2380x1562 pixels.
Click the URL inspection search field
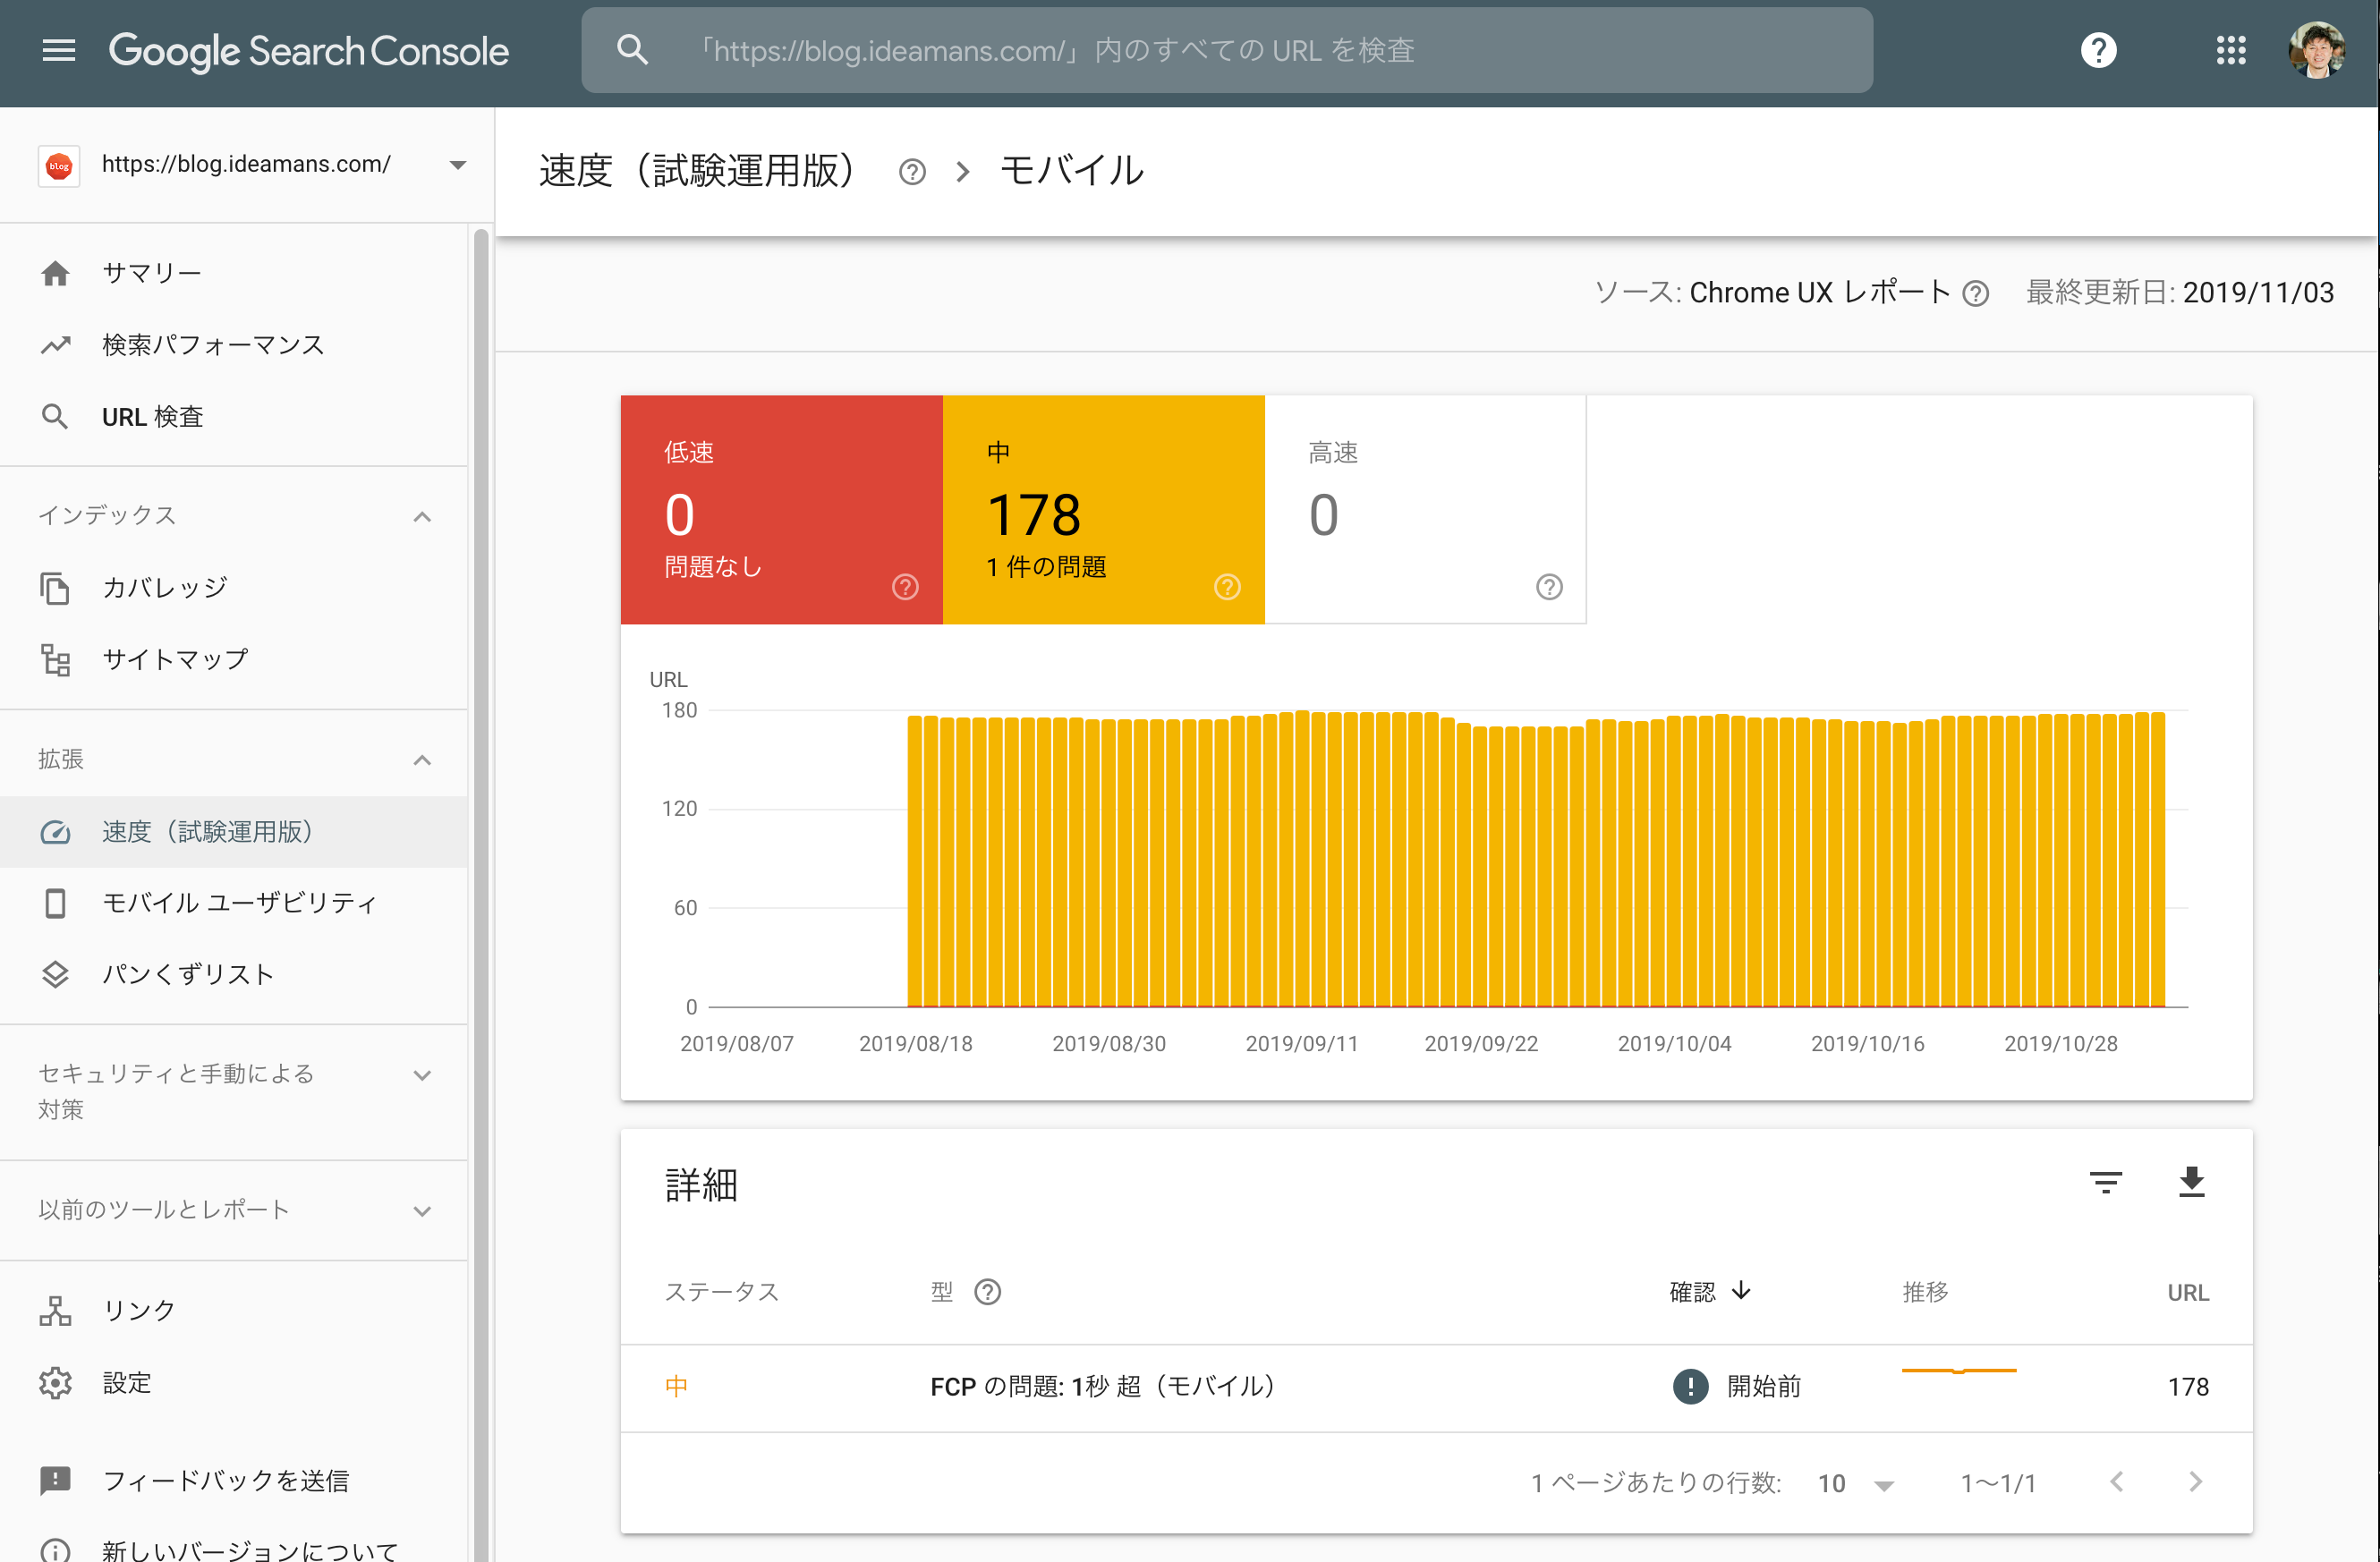[x=1227, y=50]
